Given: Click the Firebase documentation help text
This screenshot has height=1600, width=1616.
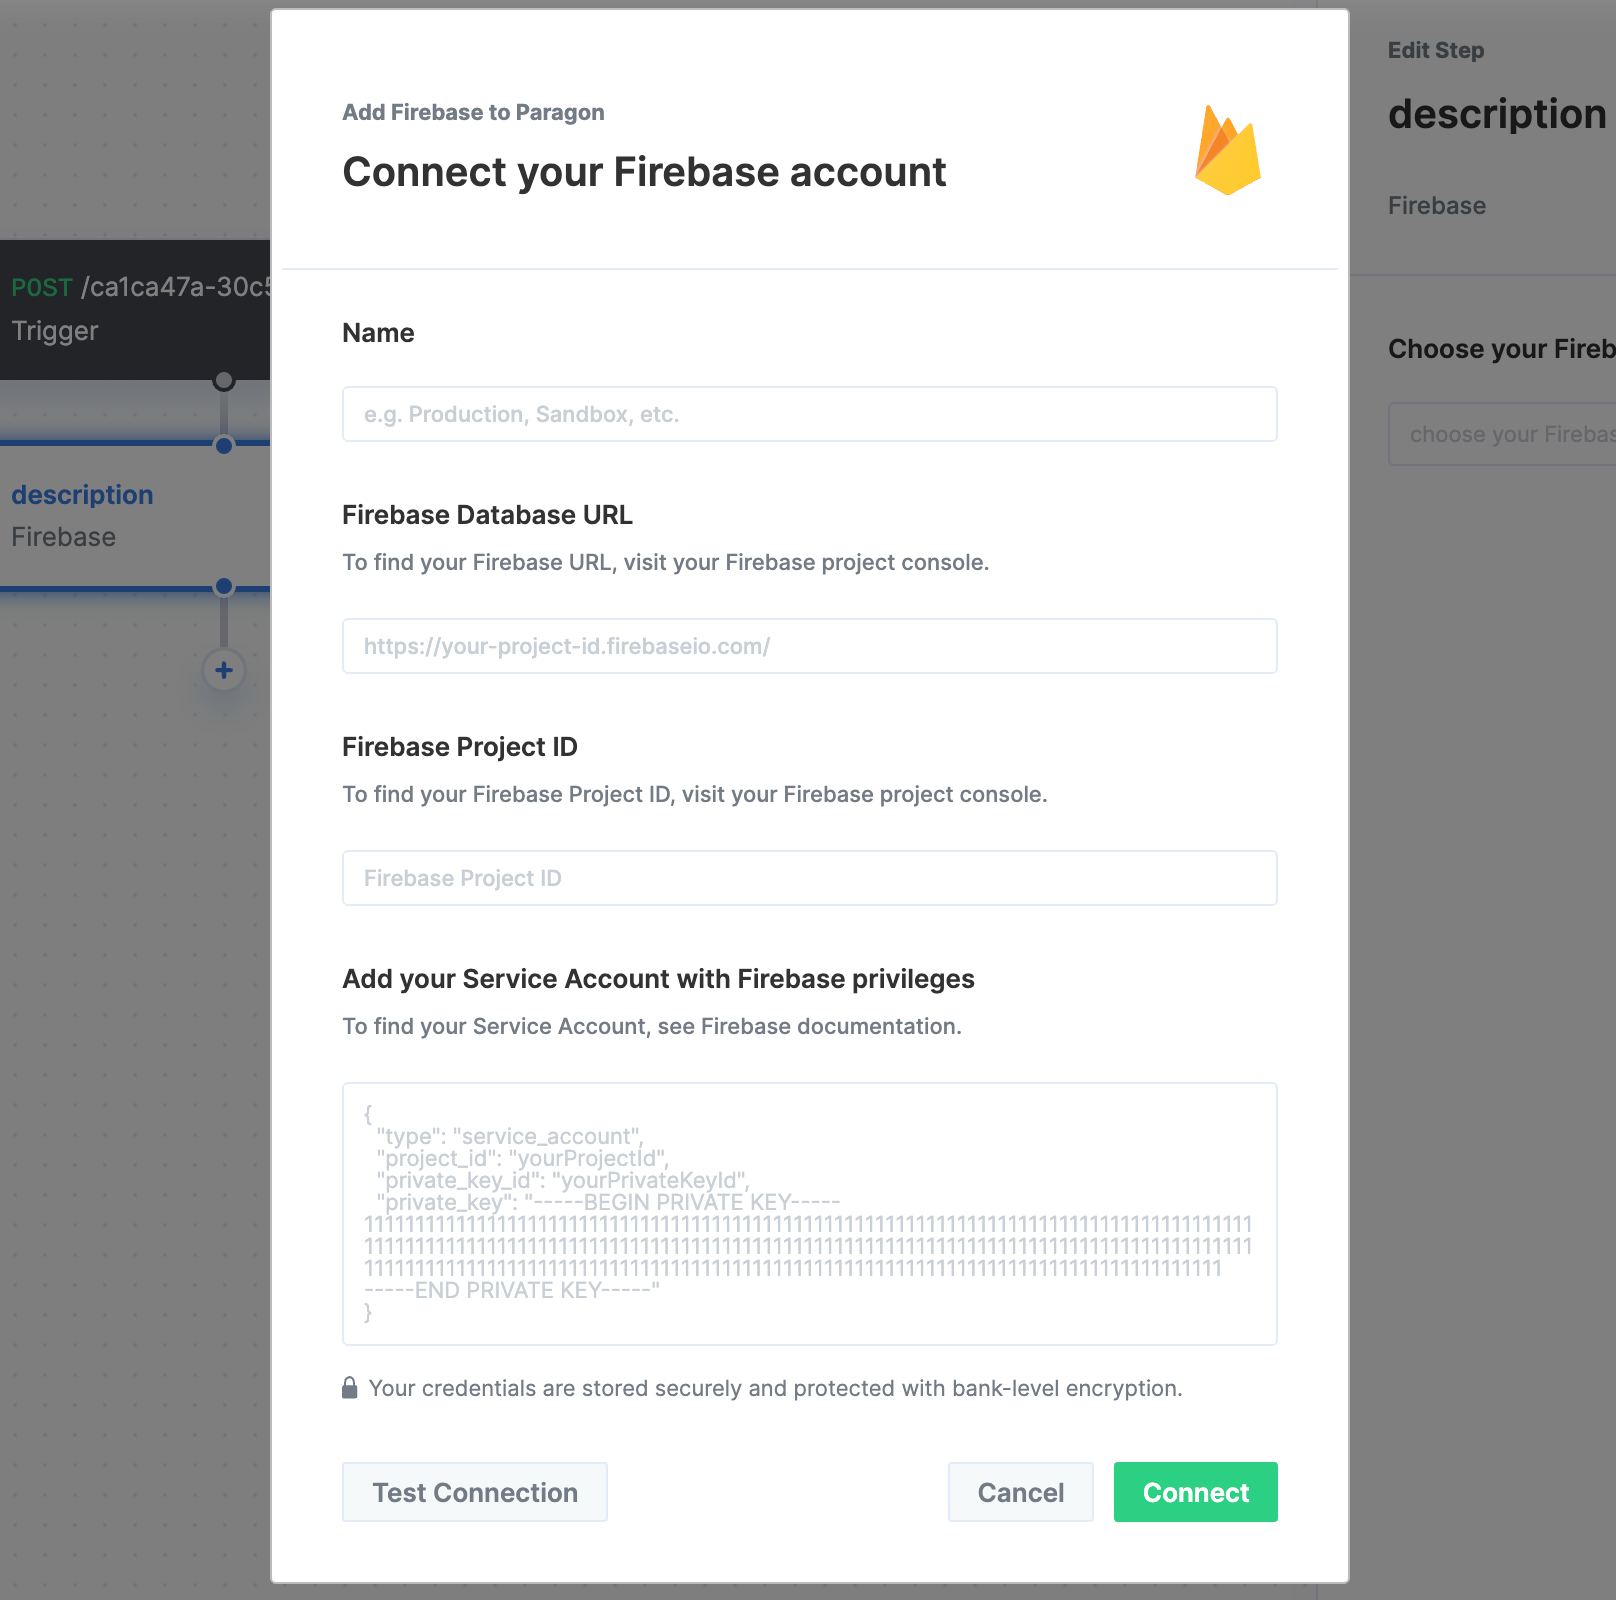Looking at the screenshot, I should (652, 1026).
